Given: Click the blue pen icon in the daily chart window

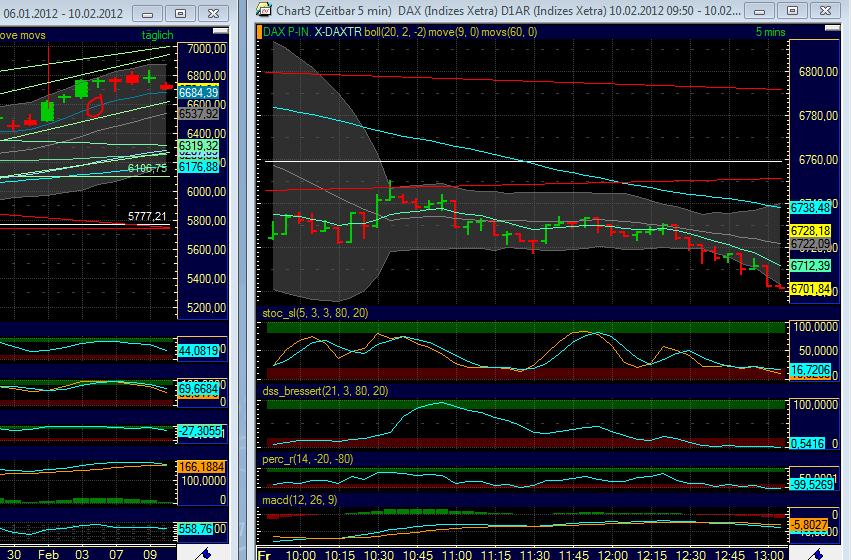Looking at the screenshot, I should tap(203, 554).
